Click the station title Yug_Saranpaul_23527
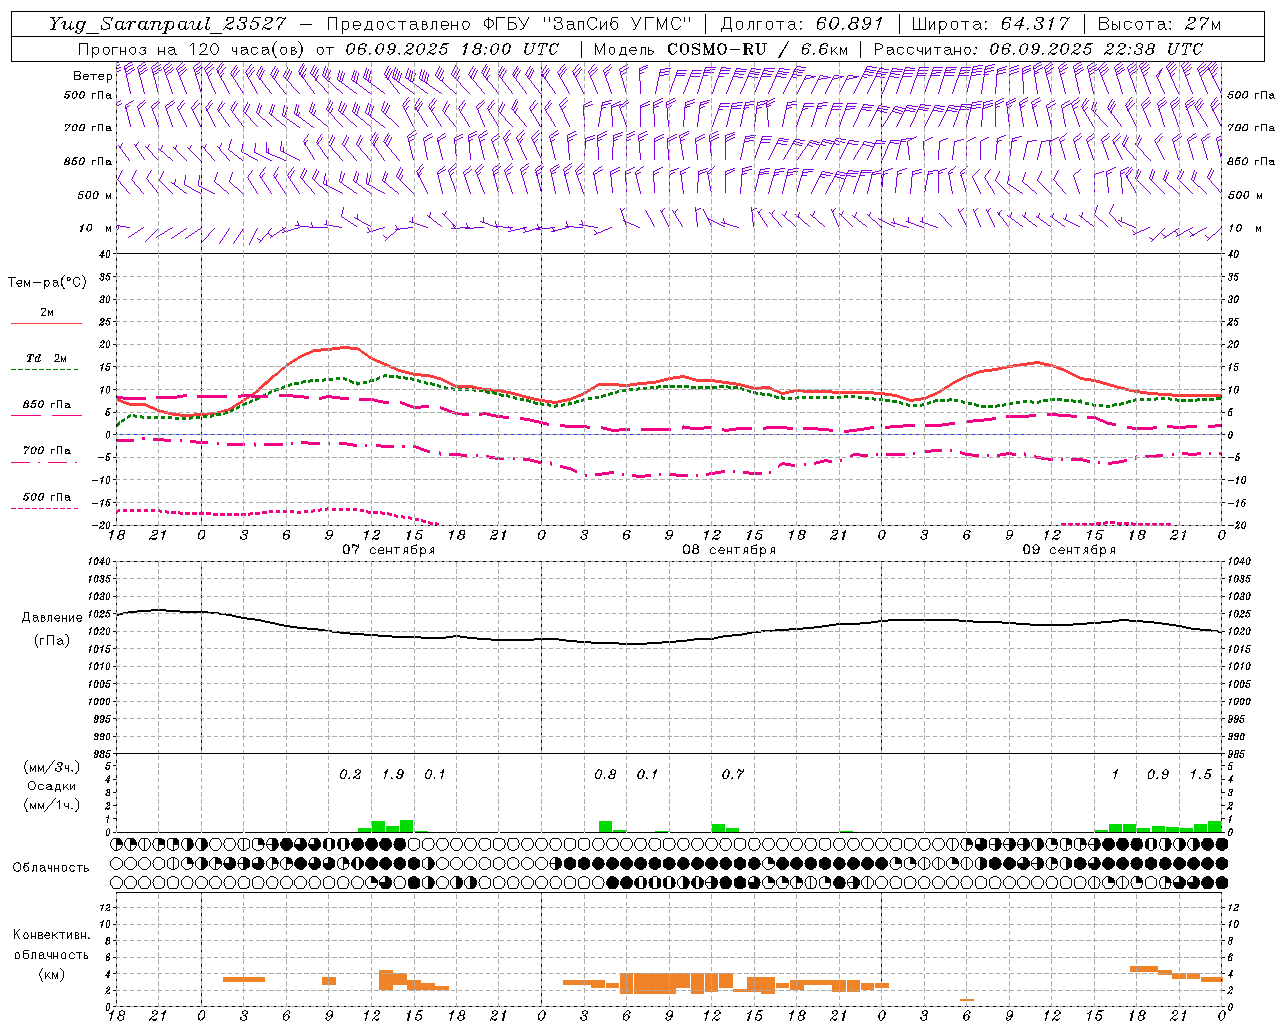1280x1024 pixels. point(166,24)
